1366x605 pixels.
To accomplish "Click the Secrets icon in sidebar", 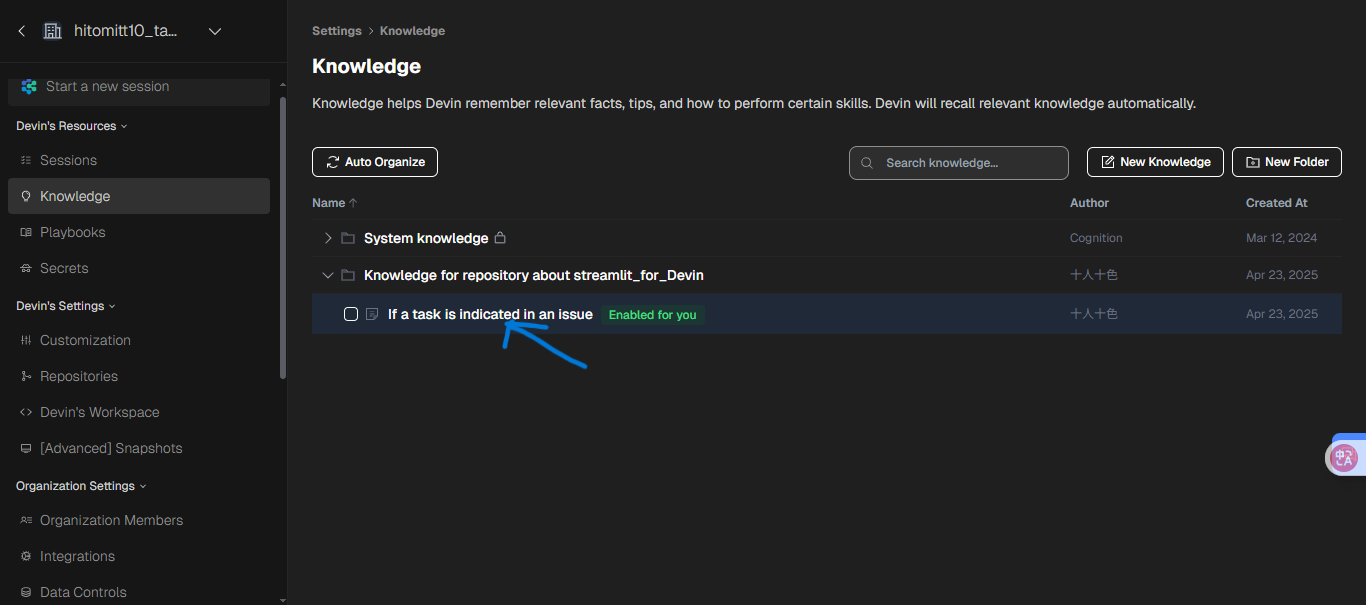I will click(x=26, y=268).
